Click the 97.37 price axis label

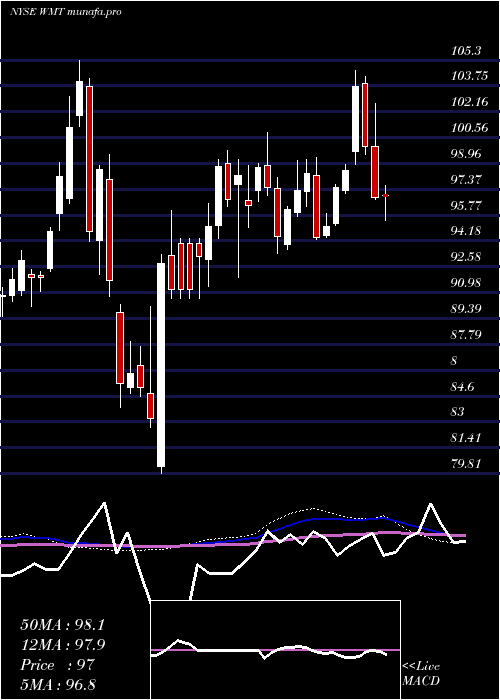pos(467,180)
